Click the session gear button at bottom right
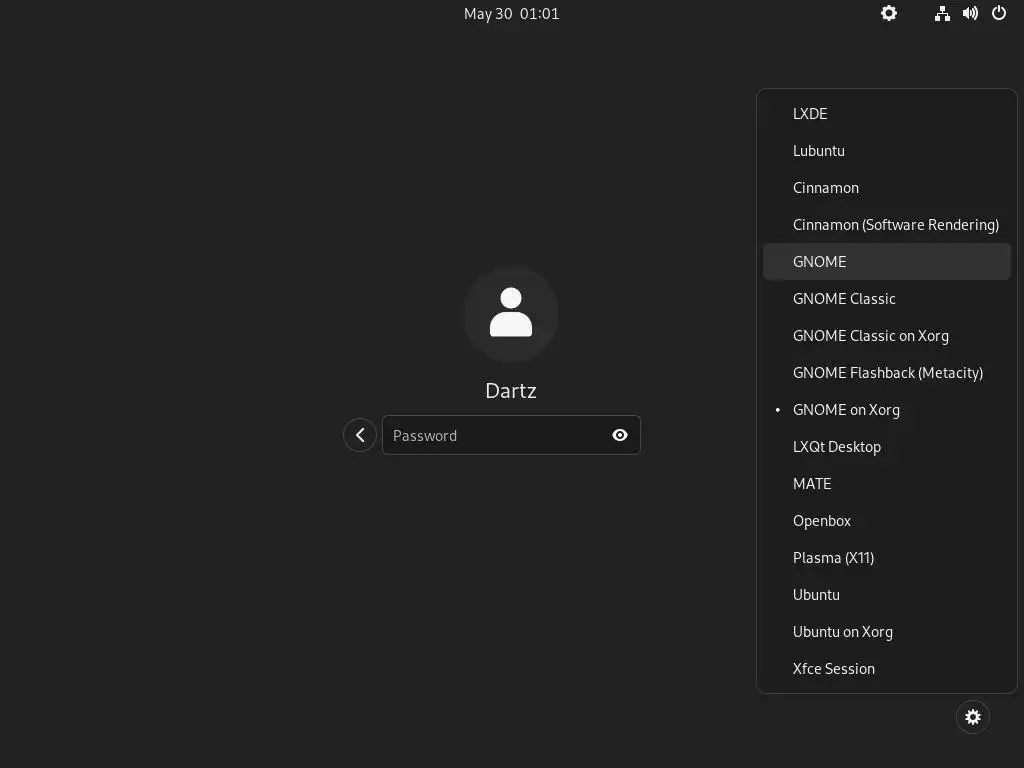Image resolution: width=1024 pixels, height=768 pixels. pyautogui.click(x=972, y=717)
